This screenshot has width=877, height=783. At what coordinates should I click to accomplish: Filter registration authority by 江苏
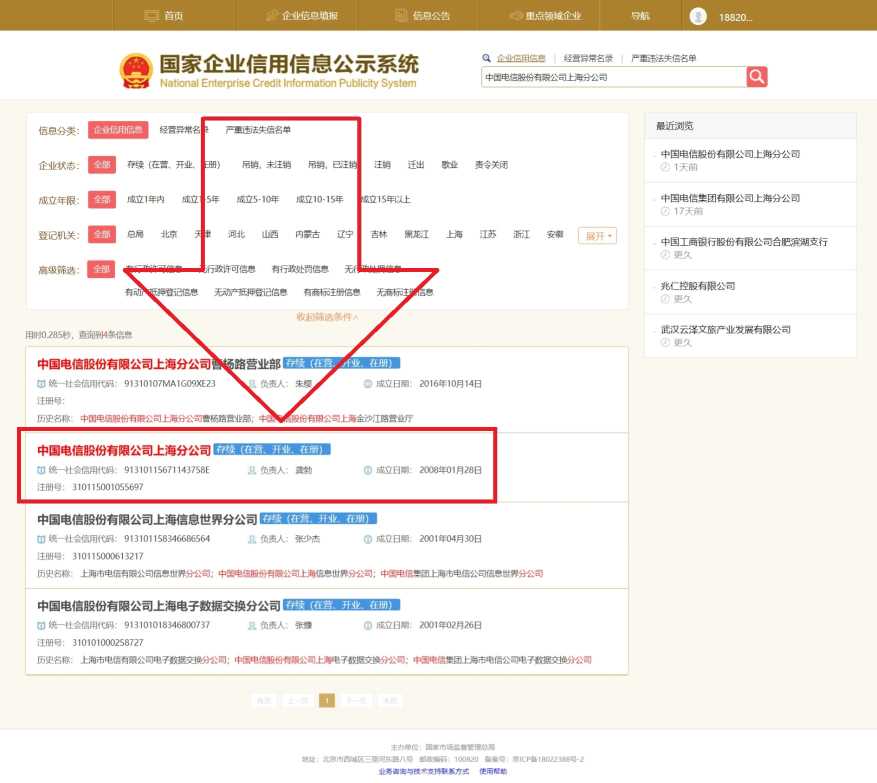(x=488, y=234)
